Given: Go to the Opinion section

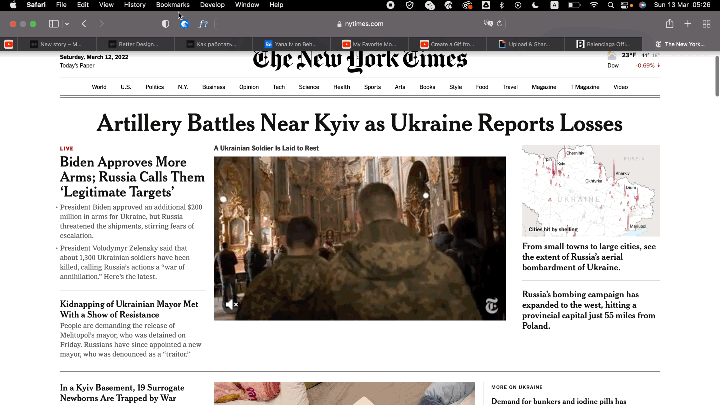Looking at the screenshot, I should pyautogui.click(x=249, y=87).
